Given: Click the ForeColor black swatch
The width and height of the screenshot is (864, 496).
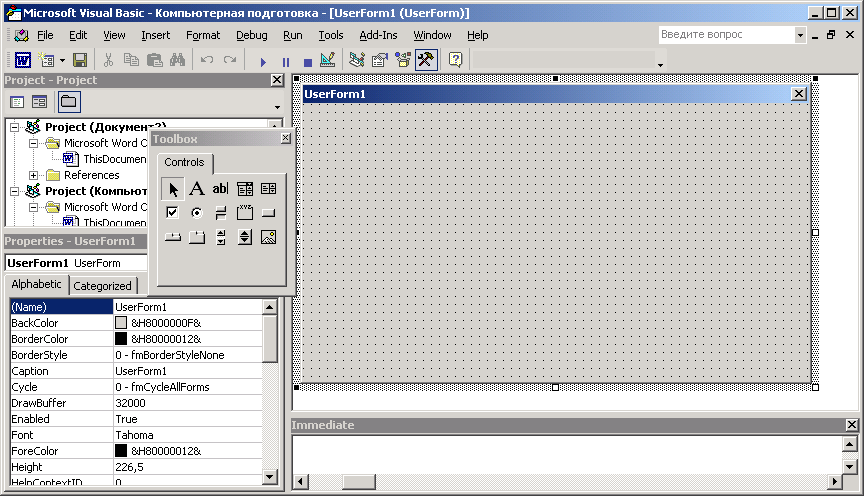Looking at the screenshot, I should (x=121, y=451).
